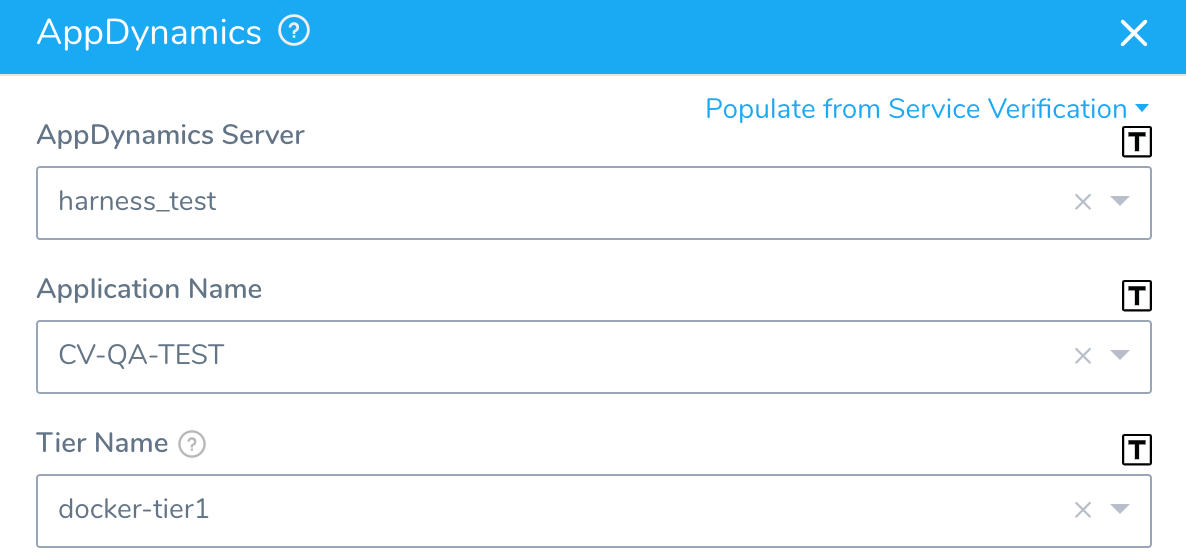The height and width of the screenshot is (560, 1186).
Task: Clear the harness_test server selection
Action: click(1083, 202)
